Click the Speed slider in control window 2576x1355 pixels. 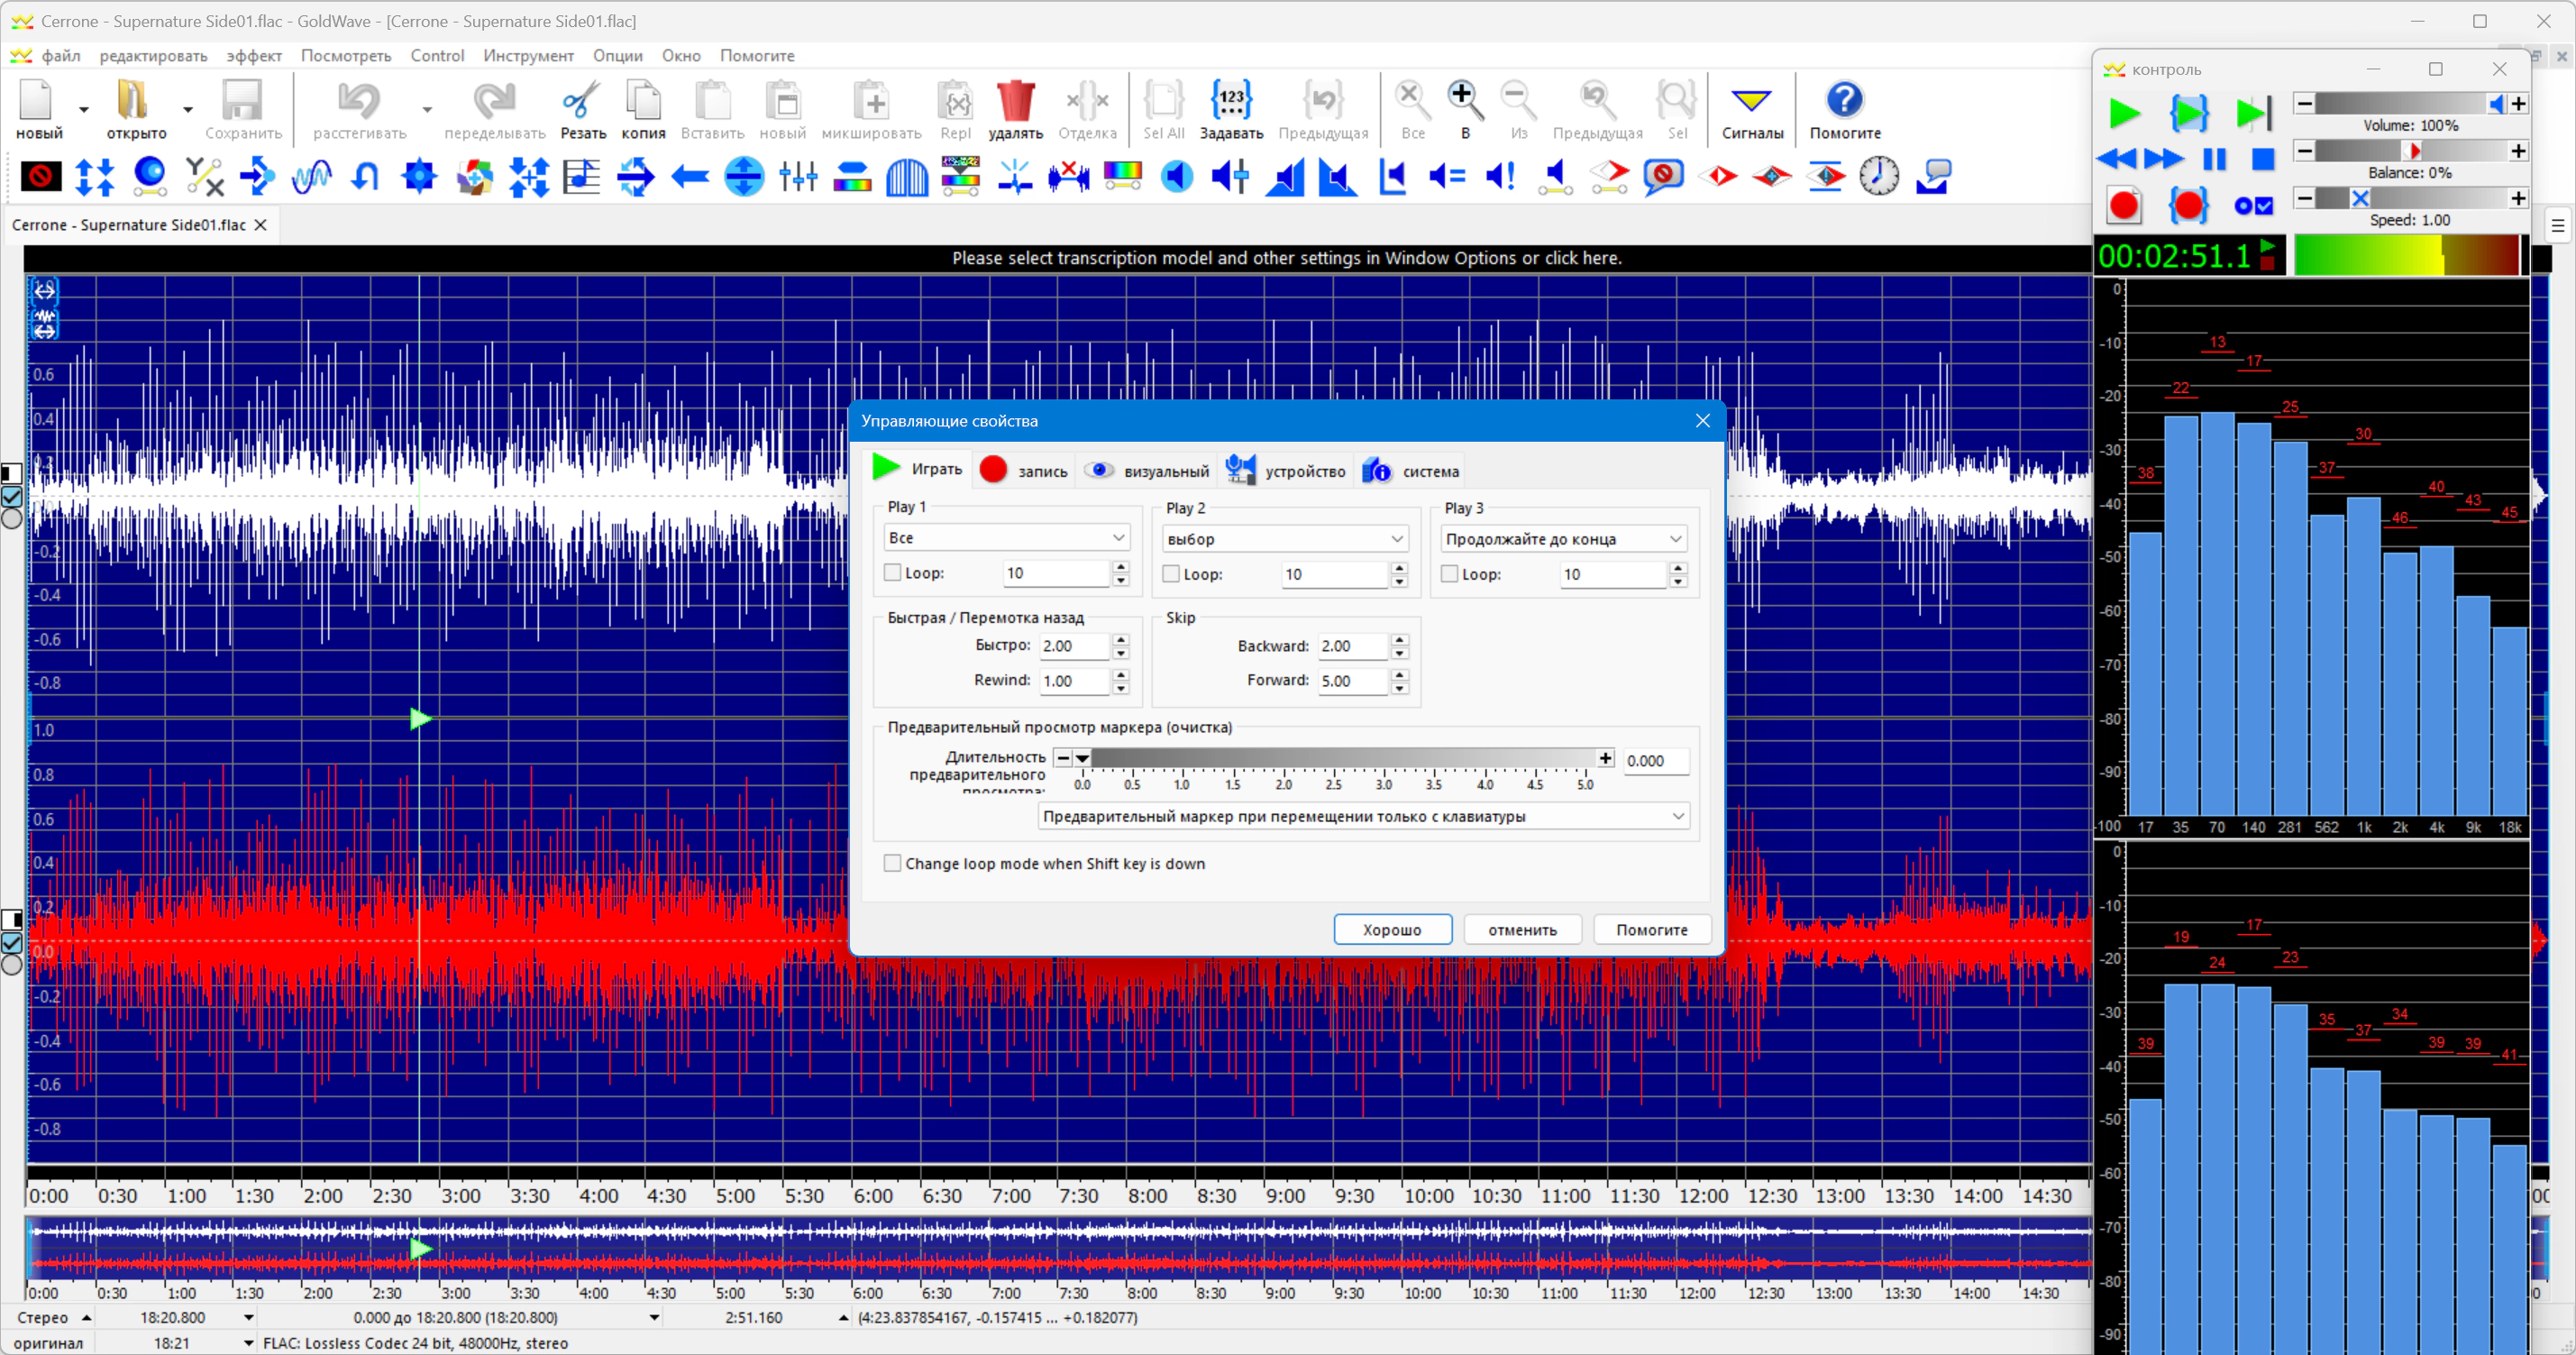pyautogui.click(x=2410, y=198)
